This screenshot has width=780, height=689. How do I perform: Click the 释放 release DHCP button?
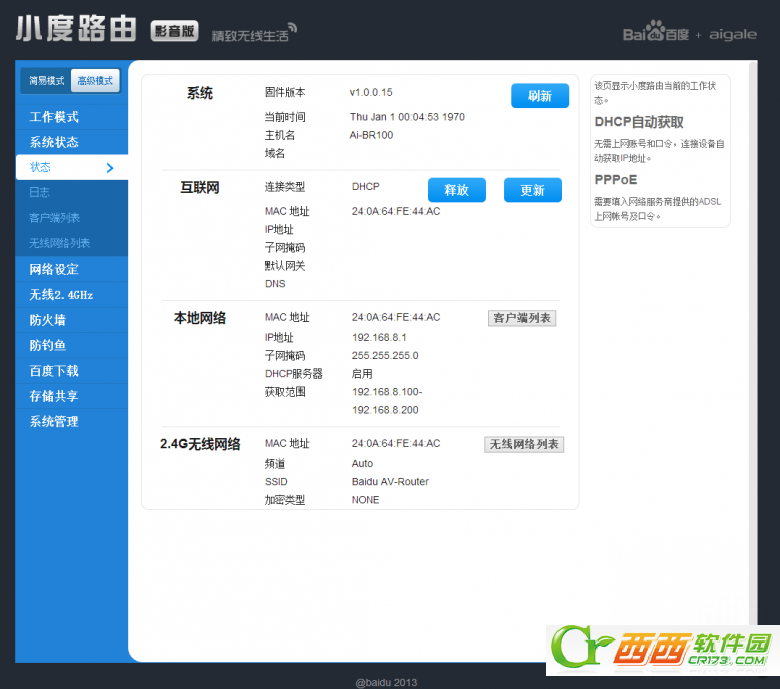(457, 190)
